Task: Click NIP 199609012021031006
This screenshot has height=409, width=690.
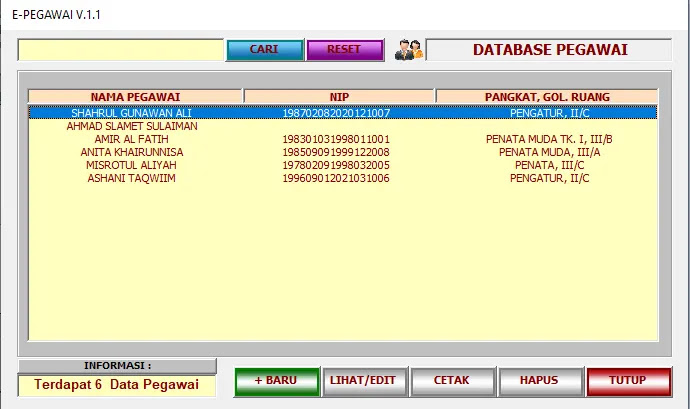Action: (336, 178)
